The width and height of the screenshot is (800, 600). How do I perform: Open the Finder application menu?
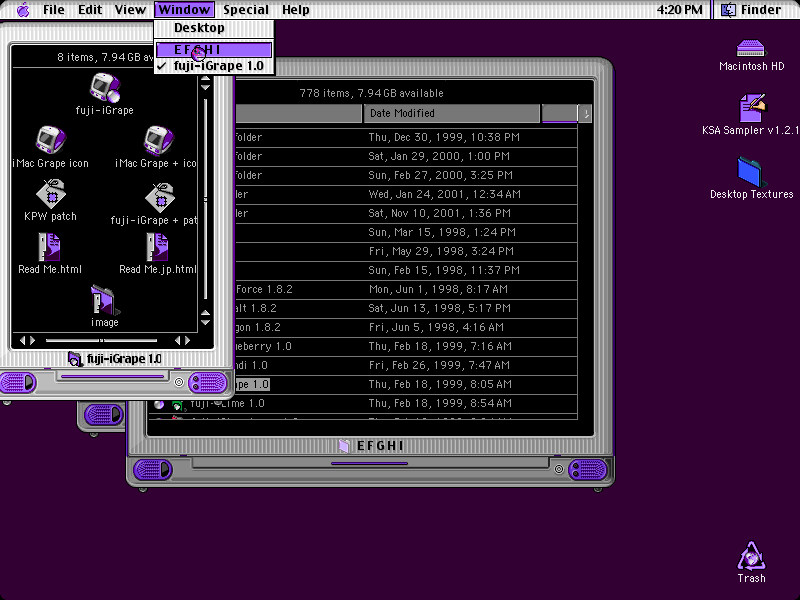click(754, 10)
